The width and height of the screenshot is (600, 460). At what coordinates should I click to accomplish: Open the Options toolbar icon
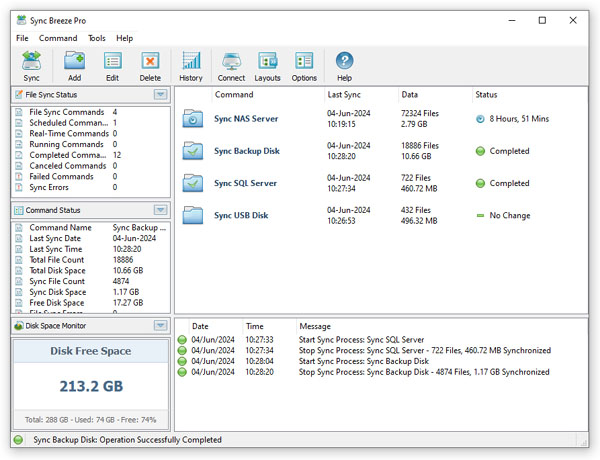(304, 61)
